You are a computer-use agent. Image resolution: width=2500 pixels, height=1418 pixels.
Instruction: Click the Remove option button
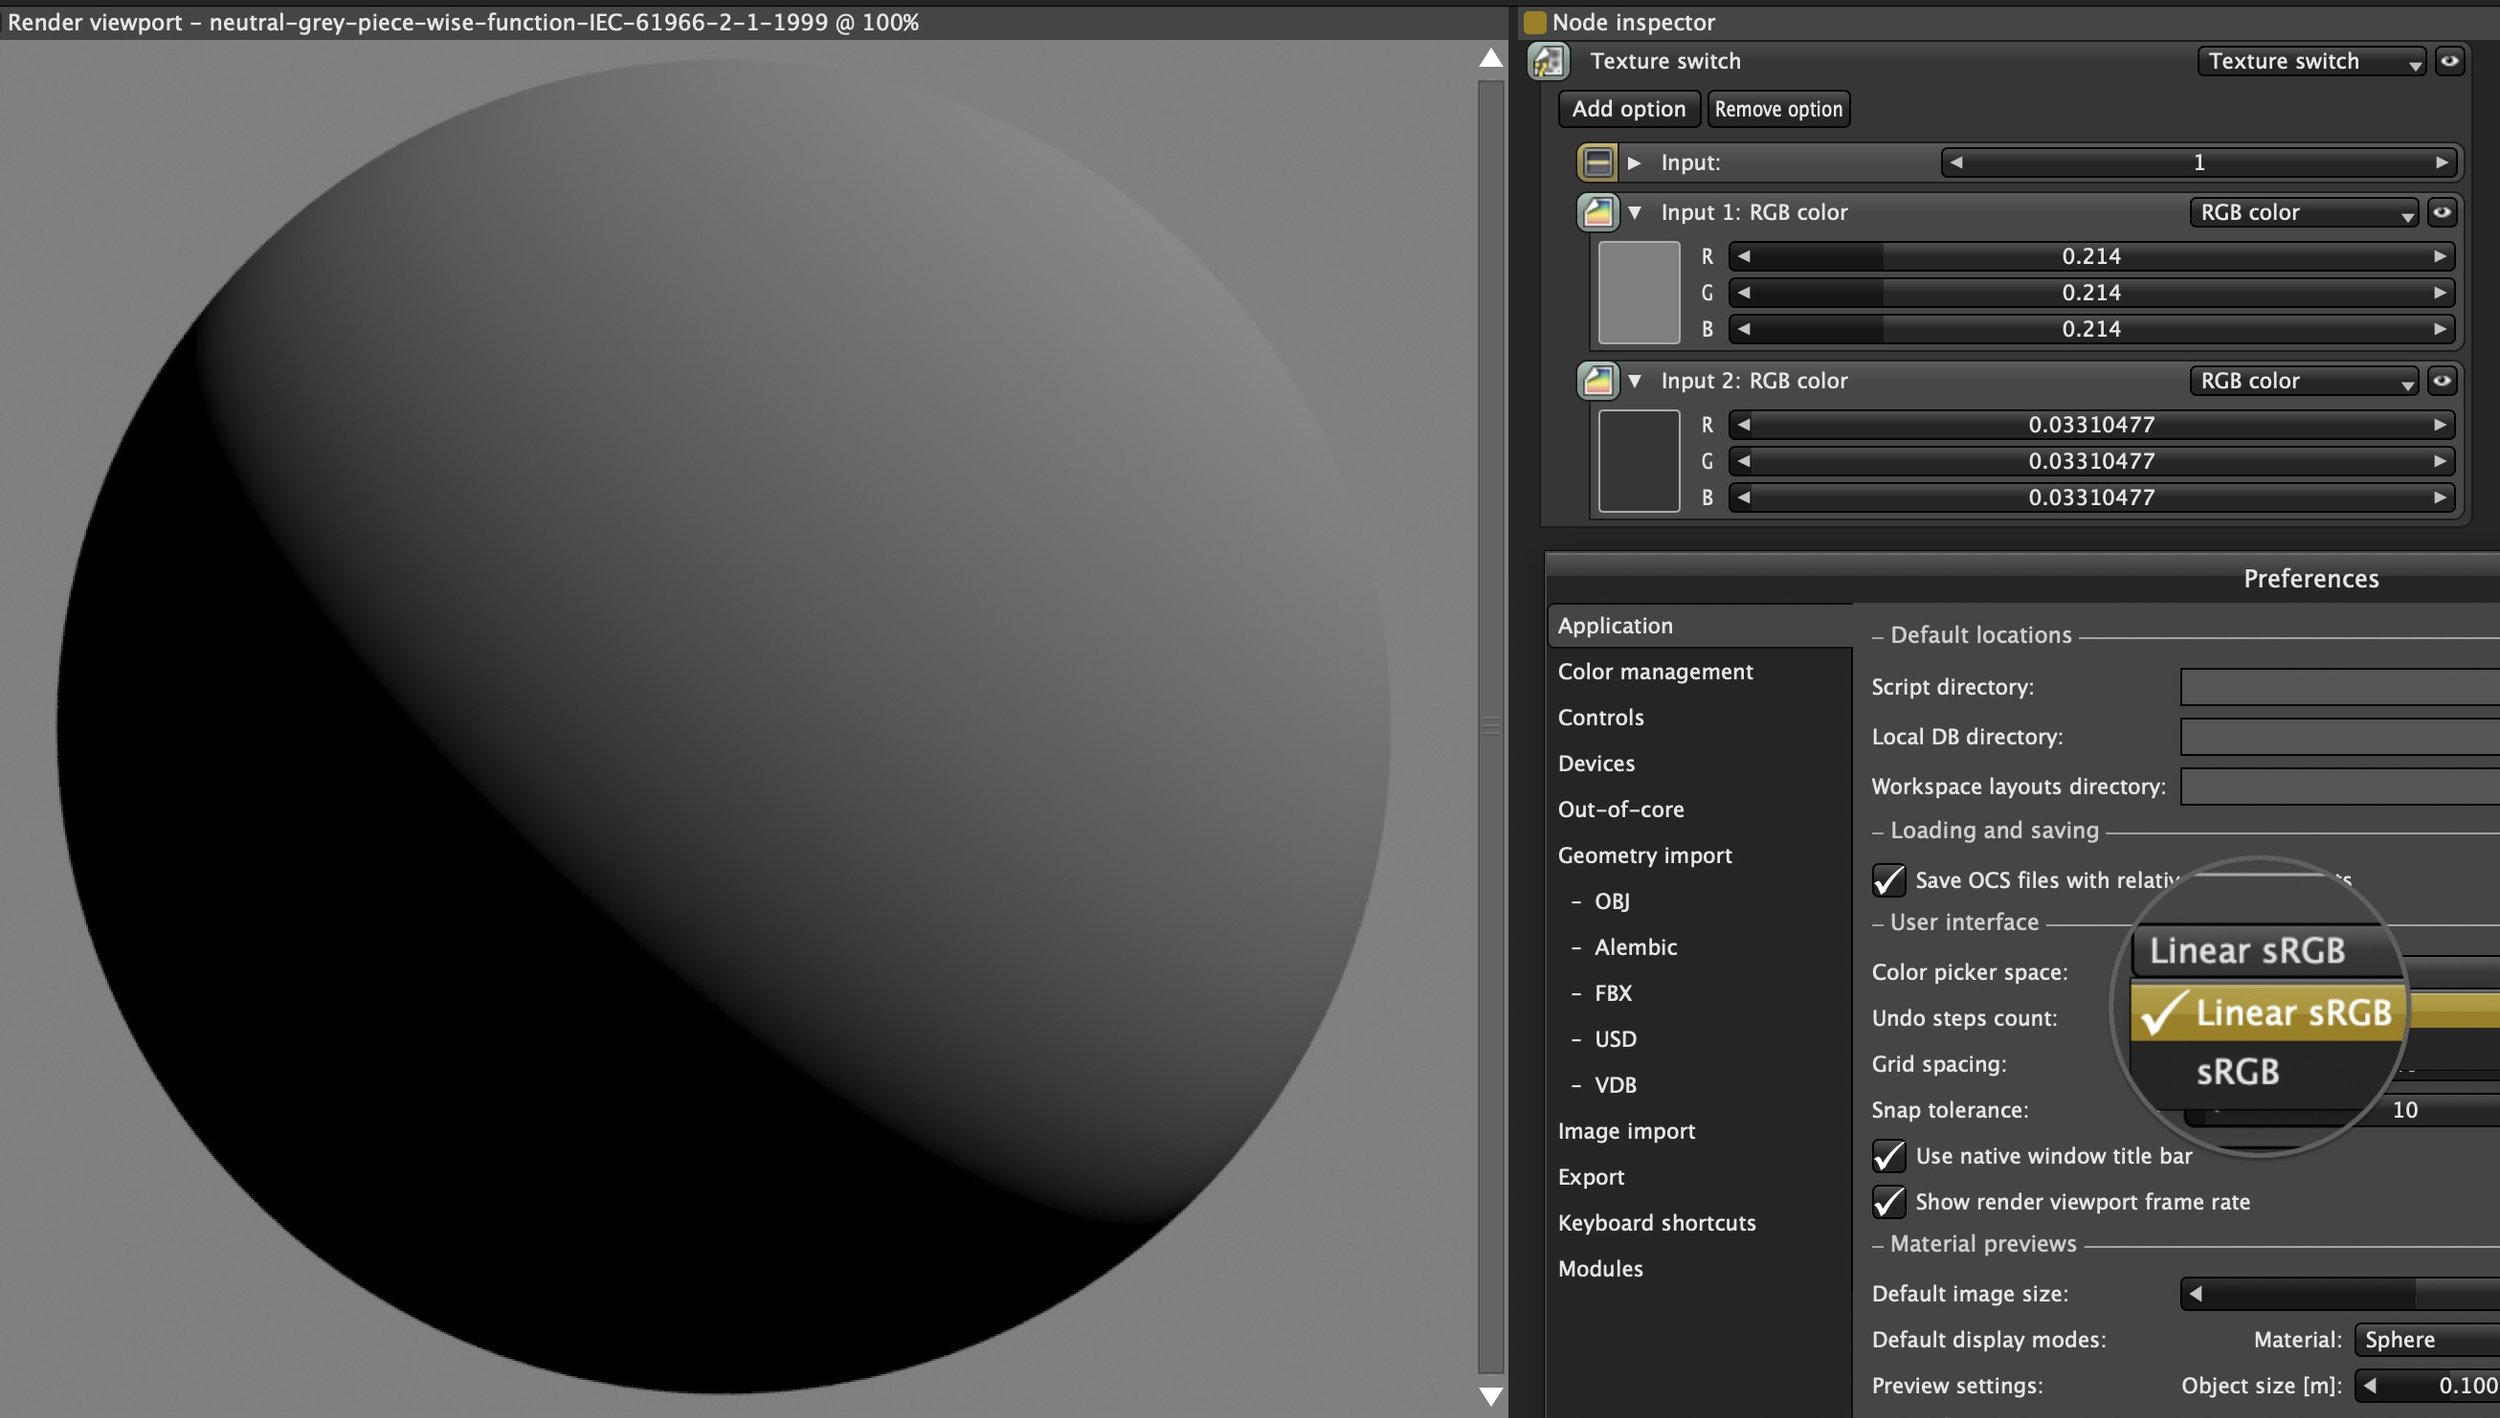[1778, 109]
